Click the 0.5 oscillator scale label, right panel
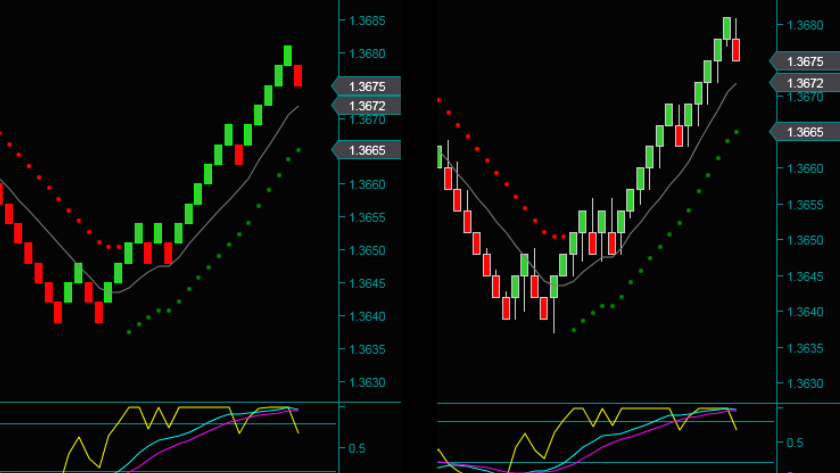Image resolution: width=840 pixels, height=473 pixels. click(795, 442)
